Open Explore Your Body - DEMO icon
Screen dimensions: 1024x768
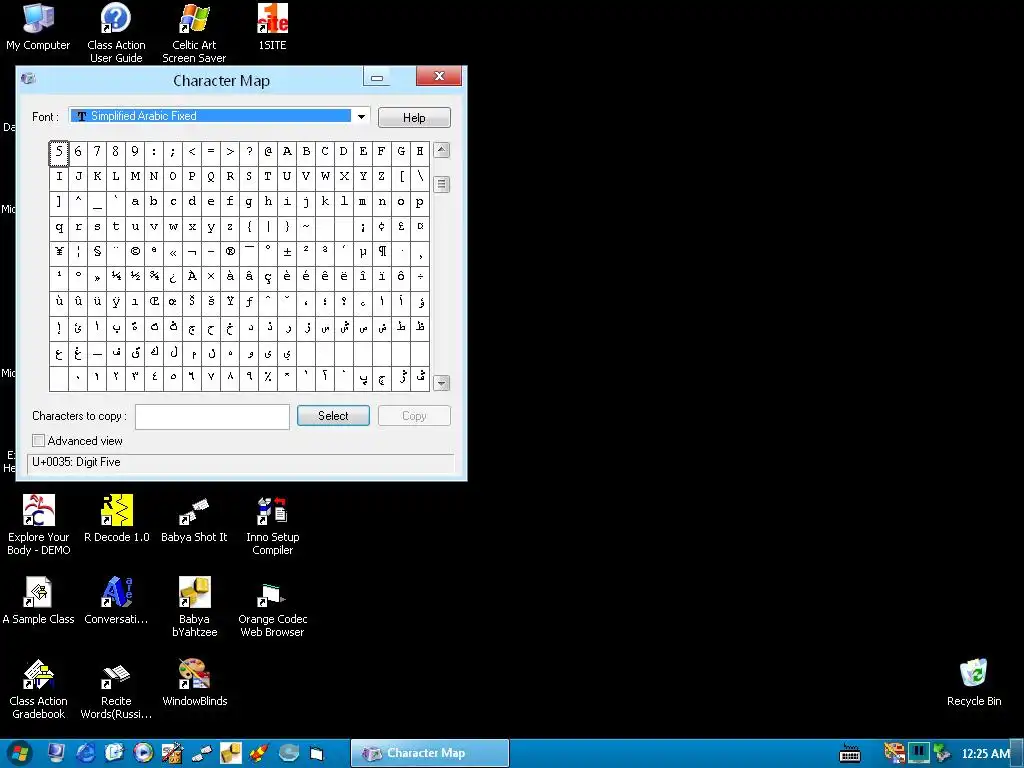click(39, 524)
